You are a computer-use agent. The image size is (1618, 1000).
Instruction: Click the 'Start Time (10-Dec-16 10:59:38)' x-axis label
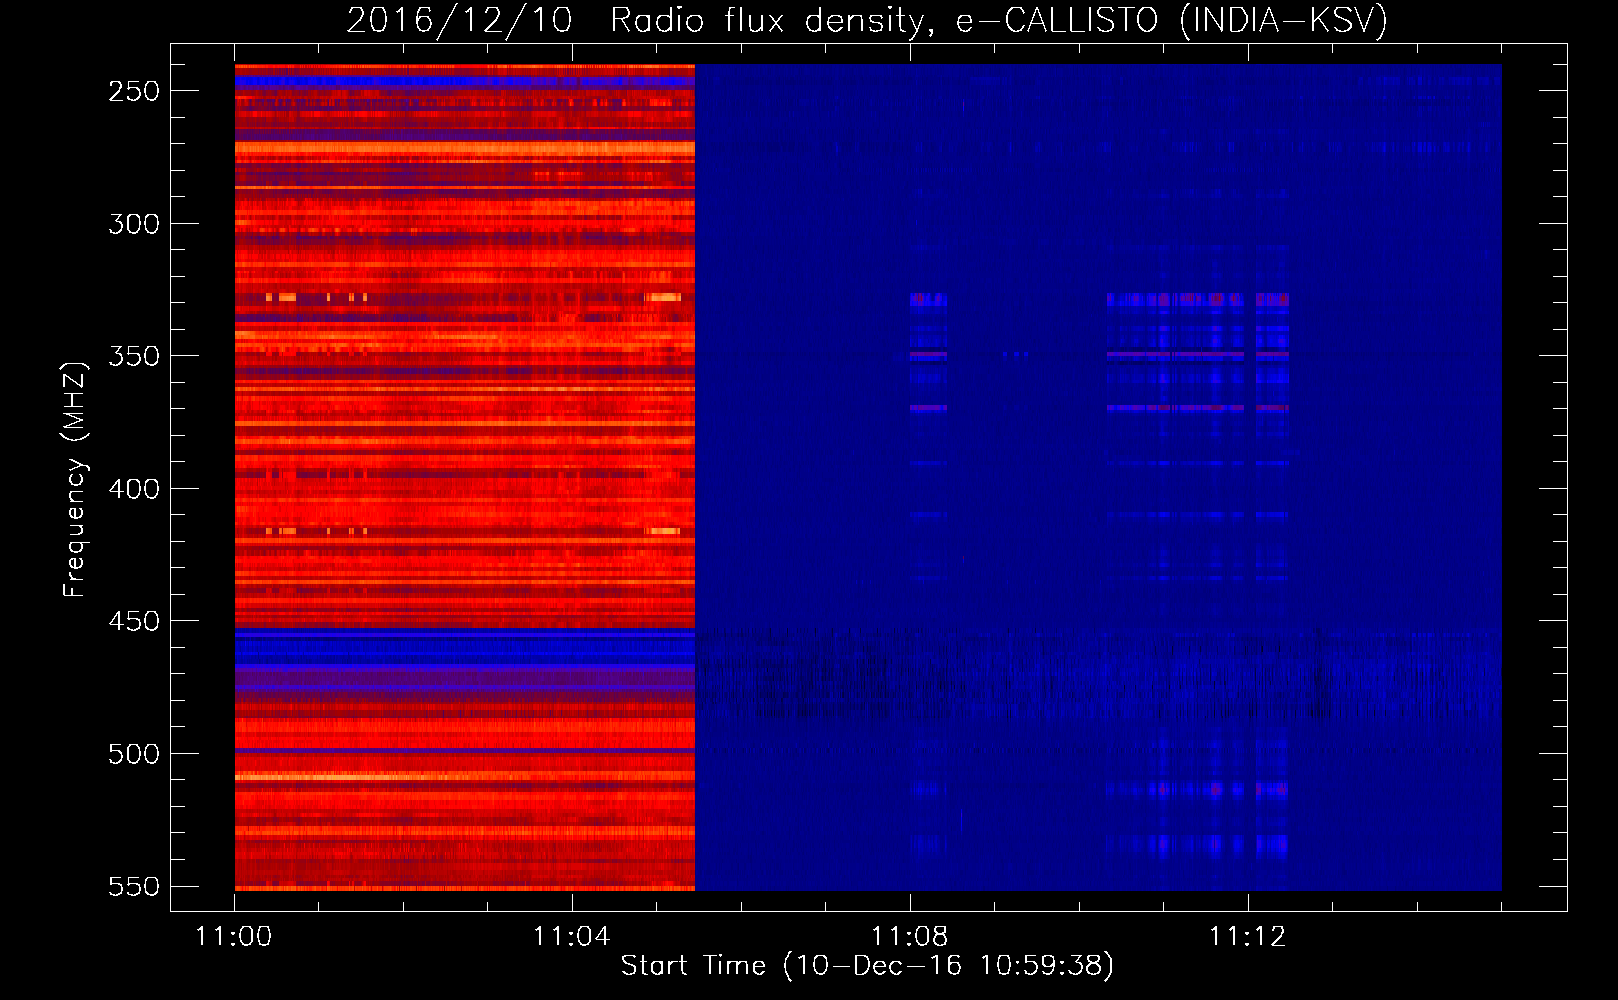coord(867,966)
